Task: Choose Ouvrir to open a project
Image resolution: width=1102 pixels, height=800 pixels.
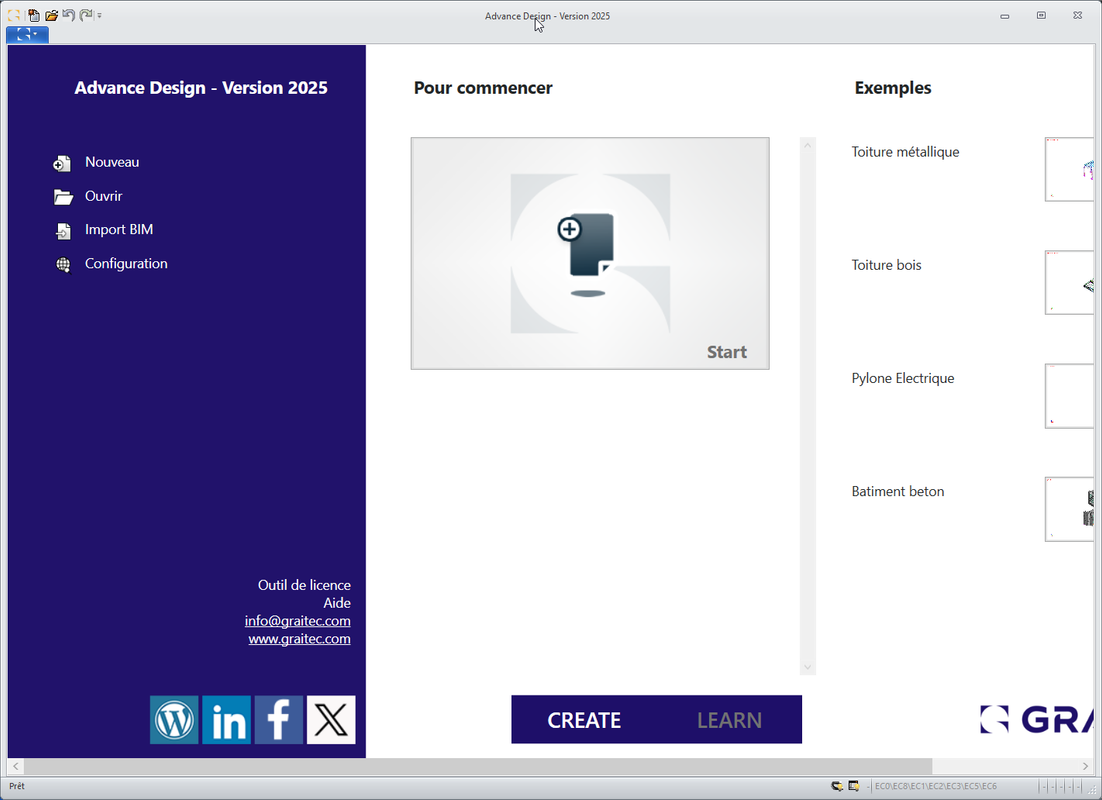Action: coord(103,196)
